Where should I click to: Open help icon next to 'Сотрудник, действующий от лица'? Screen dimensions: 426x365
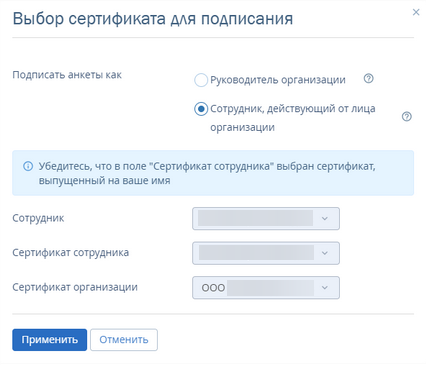click(407, 117)
